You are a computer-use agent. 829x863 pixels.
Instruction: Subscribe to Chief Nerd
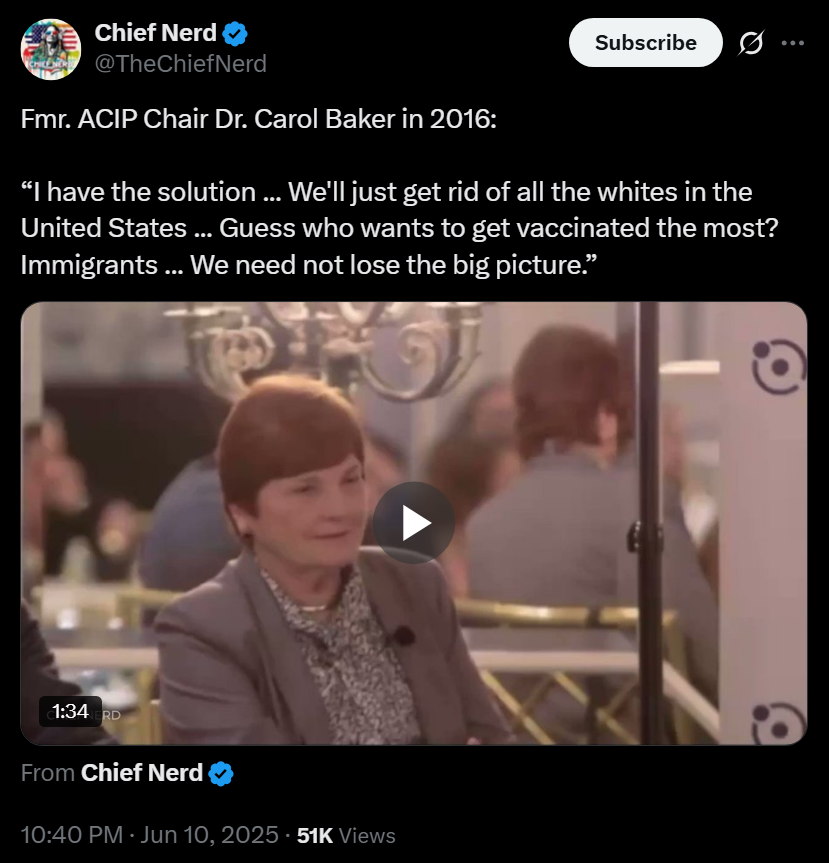(645, 42)
